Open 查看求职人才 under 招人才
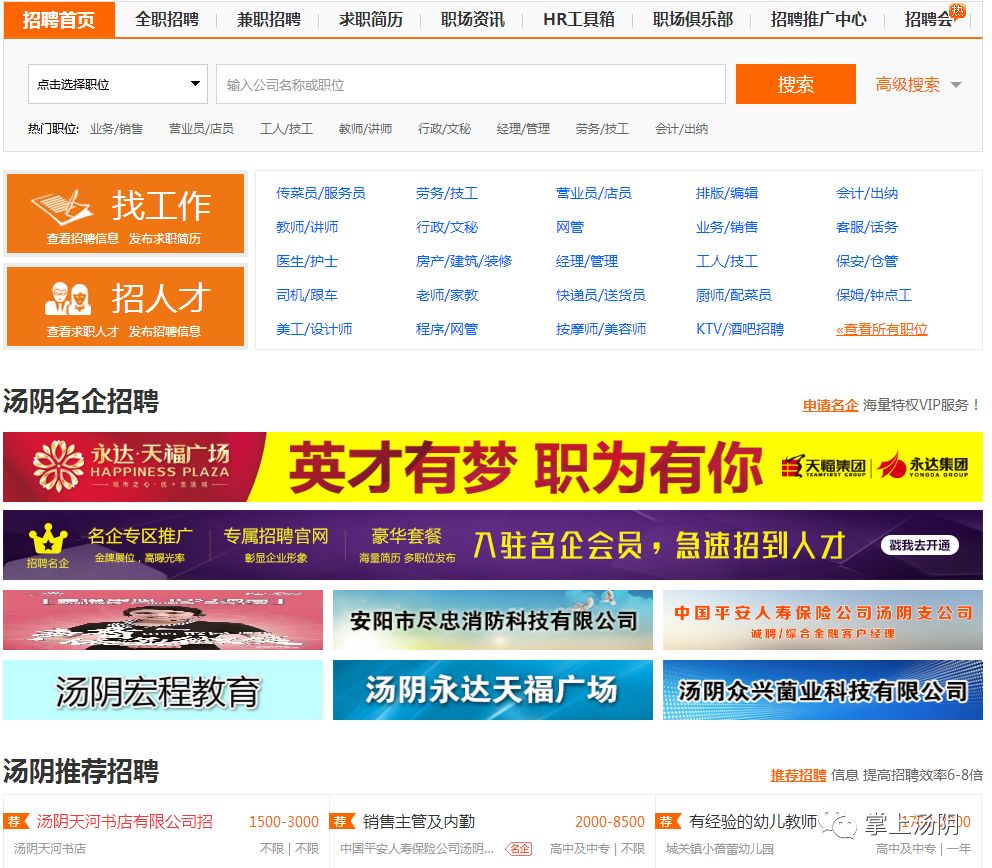This screenshot has width=992, height=868. (x=82, y=332)
